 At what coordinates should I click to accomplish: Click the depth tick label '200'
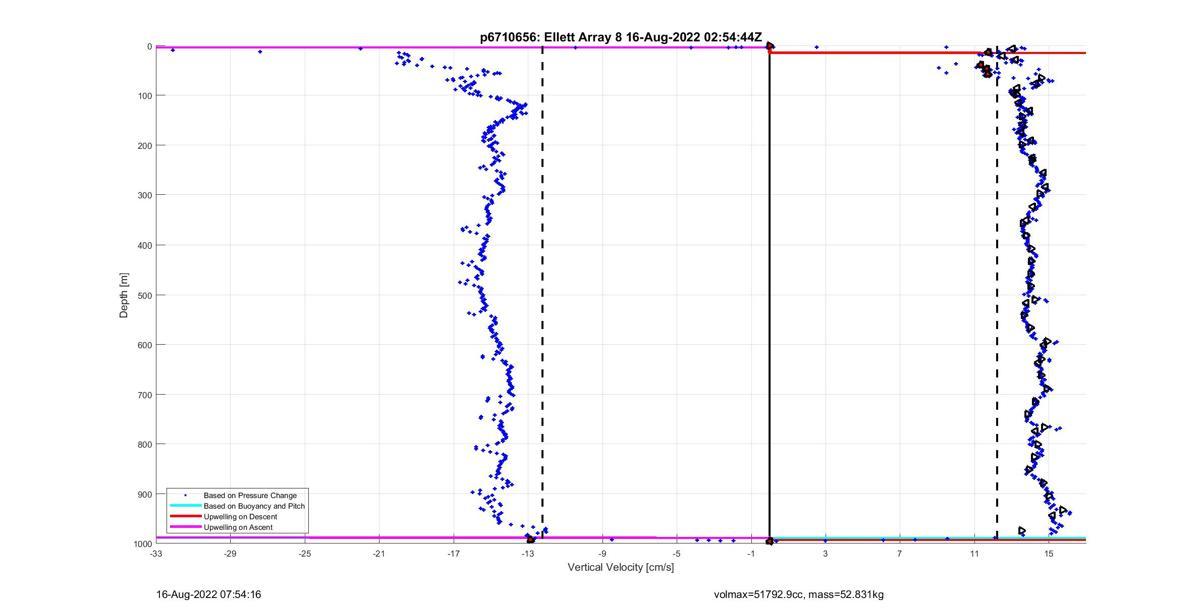(145, 146)
